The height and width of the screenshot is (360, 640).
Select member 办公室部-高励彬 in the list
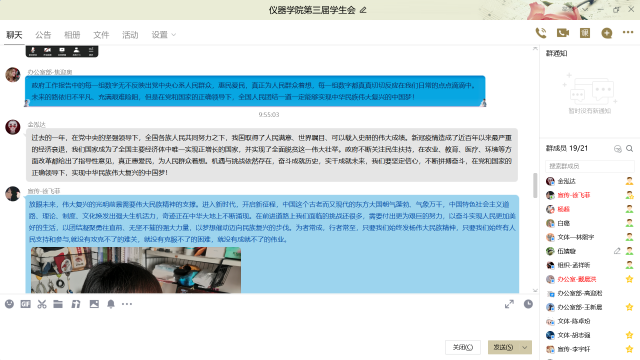[x=589, y=293]
